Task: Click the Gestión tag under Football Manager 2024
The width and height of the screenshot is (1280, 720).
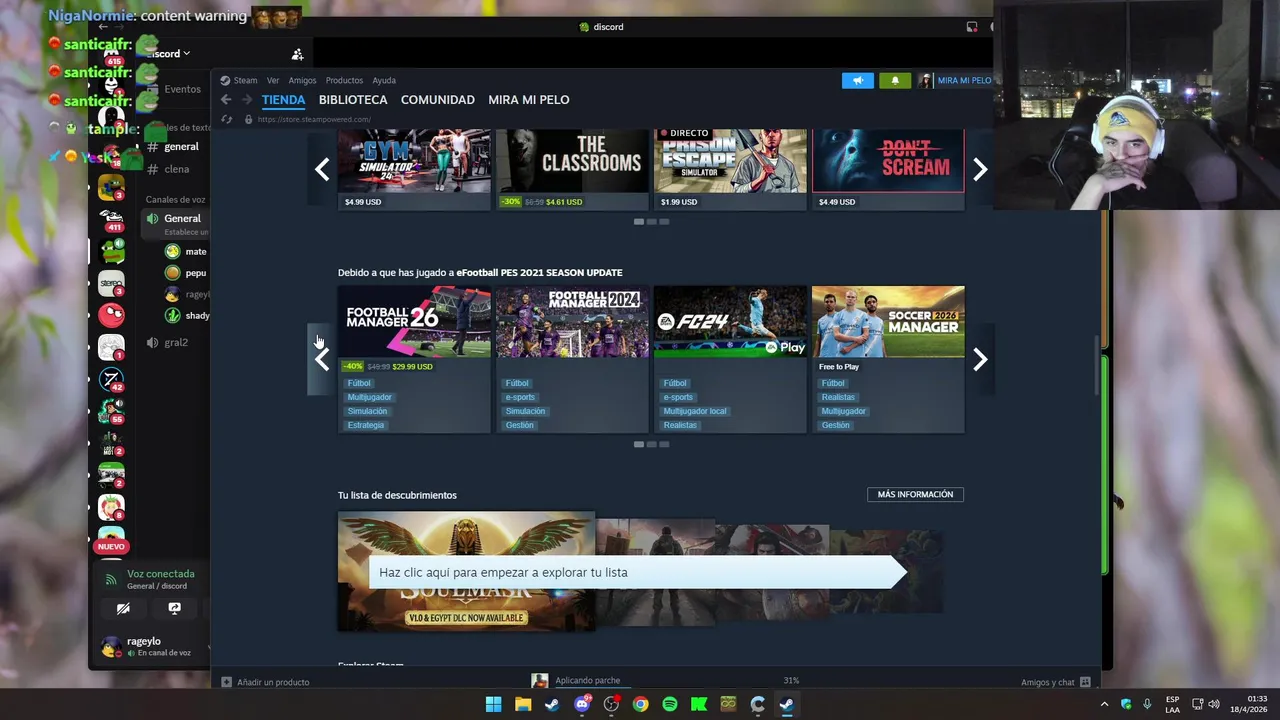Action: click(x=520, y=425)
